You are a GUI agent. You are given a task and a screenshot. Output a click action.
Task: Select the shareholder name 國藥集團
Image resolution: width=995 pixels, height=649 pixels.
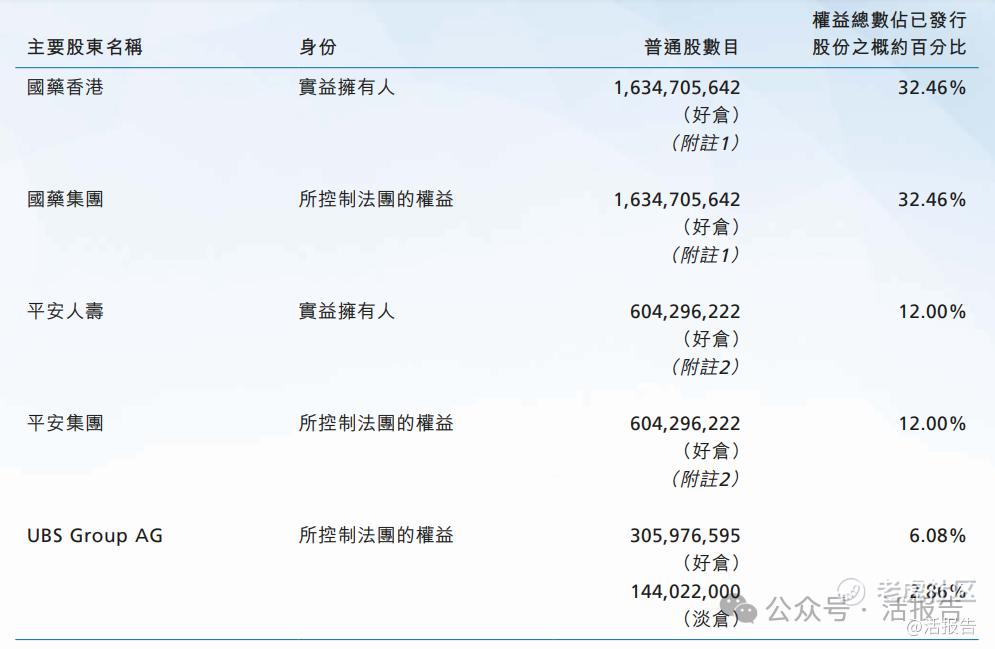(65, 199)
